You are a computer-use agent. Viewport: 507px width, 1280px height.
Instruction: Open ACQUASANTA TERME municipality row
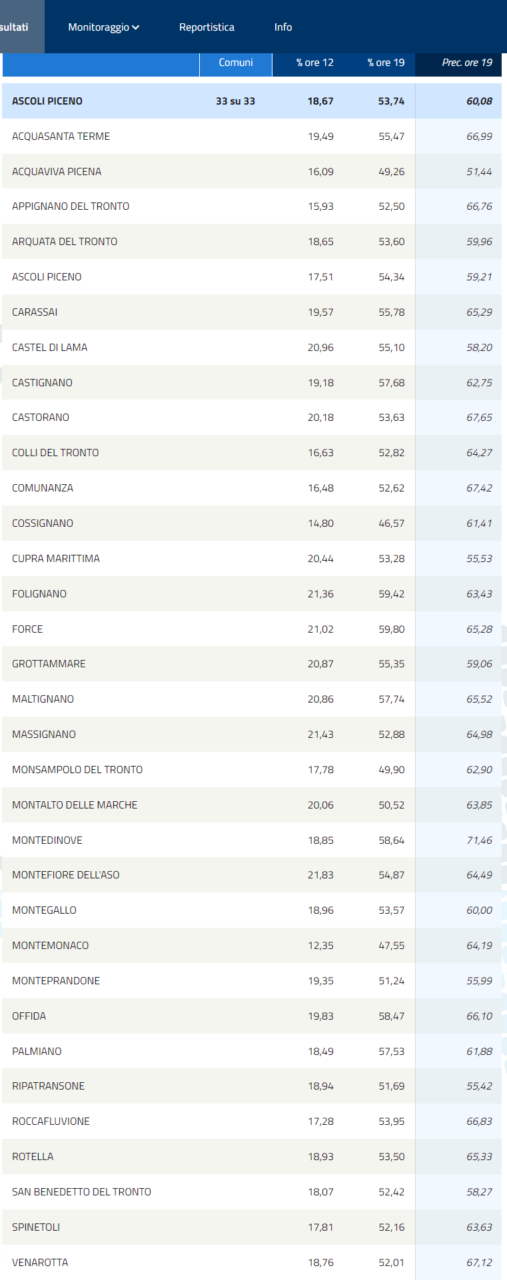pyautogui.click(x=252, y=136)
